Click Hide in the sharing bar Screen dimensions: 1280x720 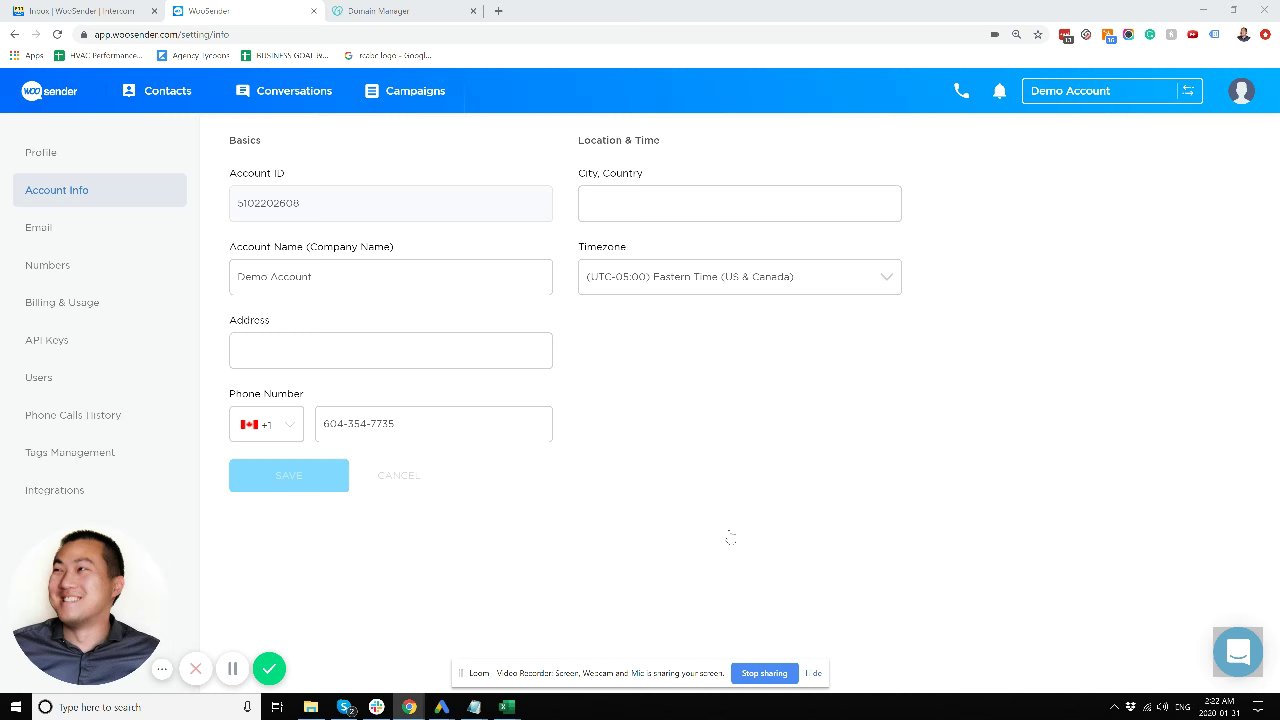tap(814, 673)
